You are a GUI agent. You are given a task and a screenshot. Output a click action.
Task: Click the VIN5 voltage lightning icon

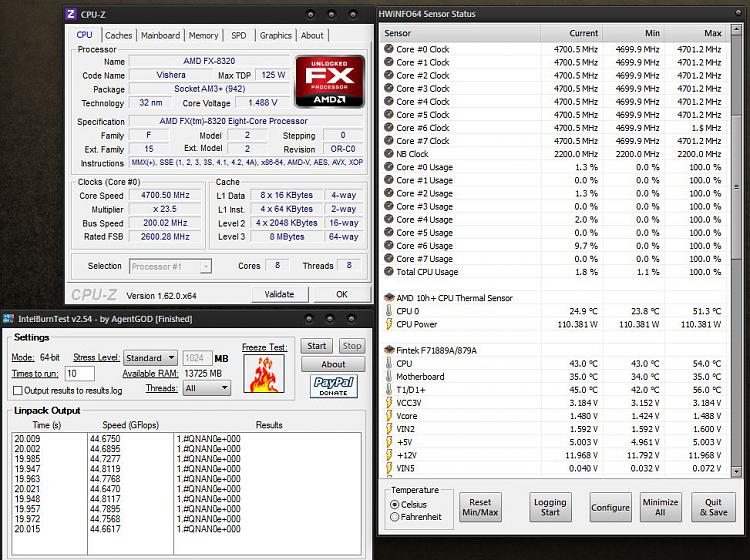pyautogui.click(x=389, y=468)
